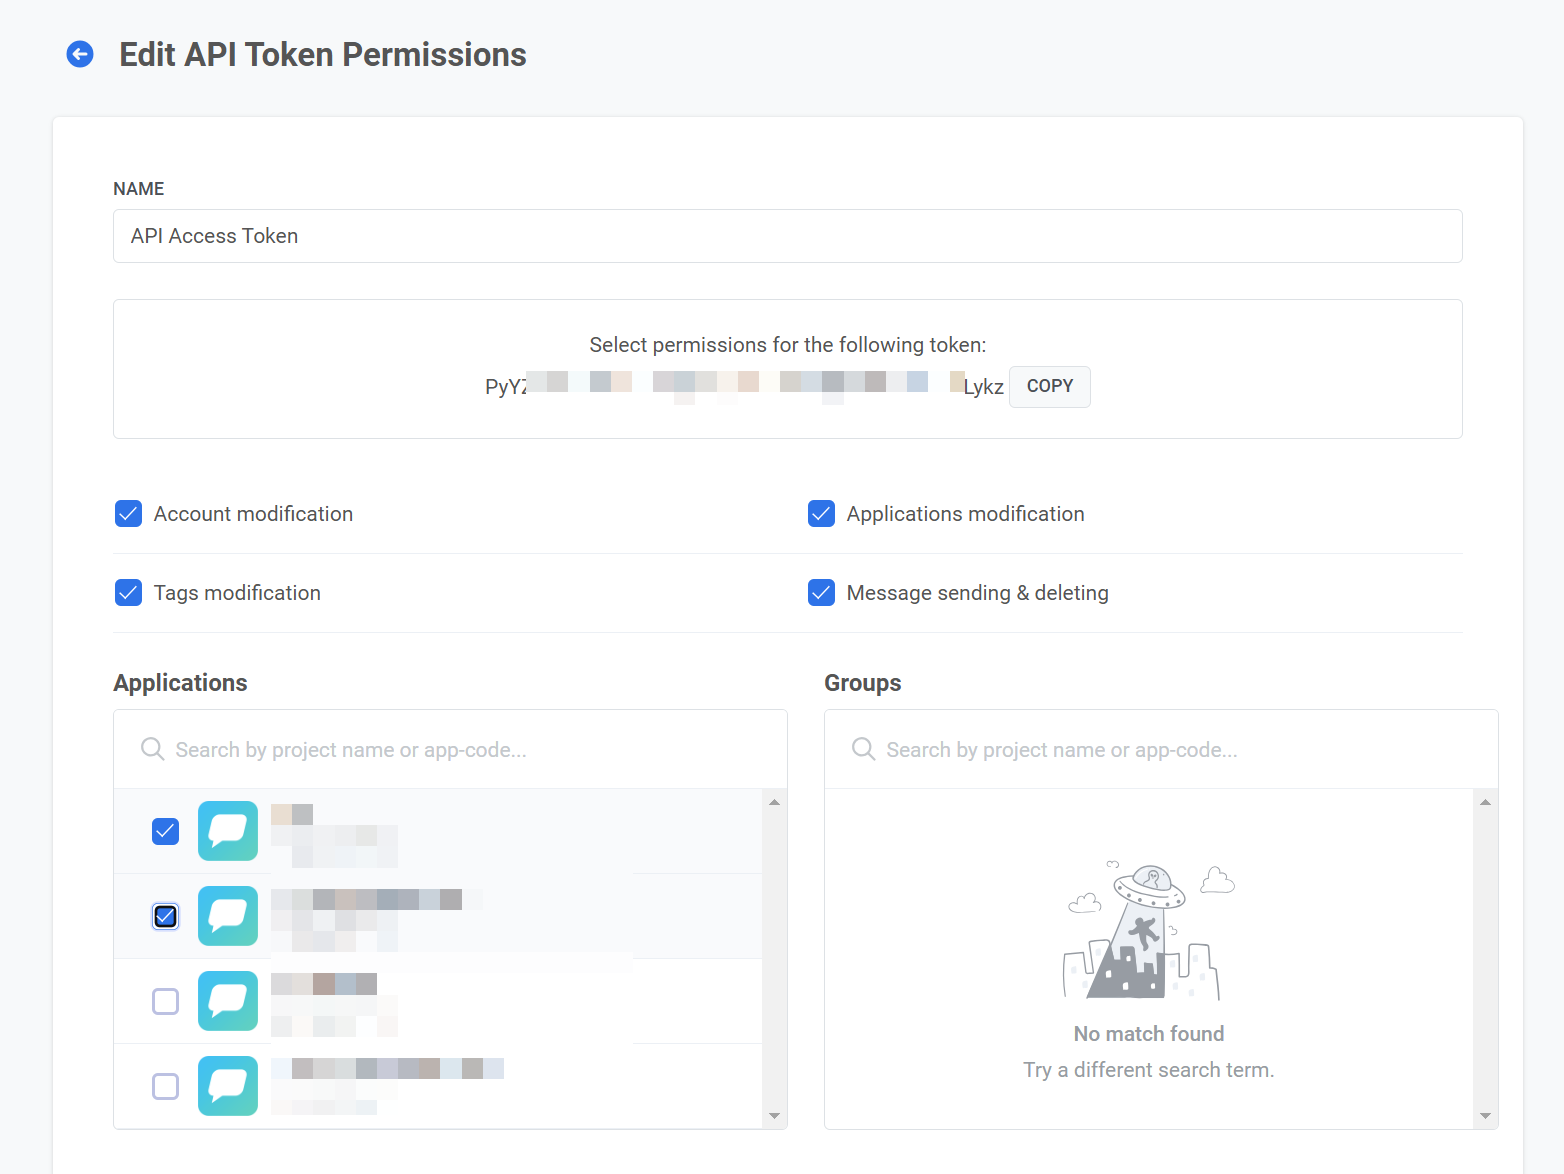Copy the API token with COPY button
This screenshot has width=1564, height=1174.
click(1049, 387)
